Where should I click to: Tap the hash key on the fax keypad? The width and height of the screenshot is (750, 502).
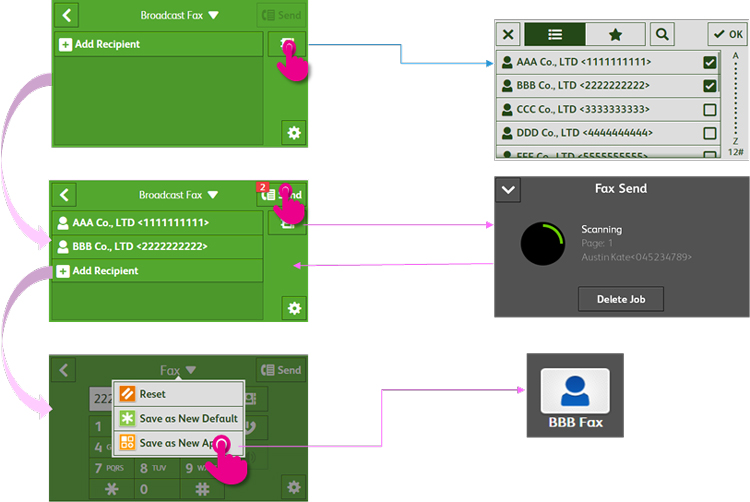tap(202, 489)
